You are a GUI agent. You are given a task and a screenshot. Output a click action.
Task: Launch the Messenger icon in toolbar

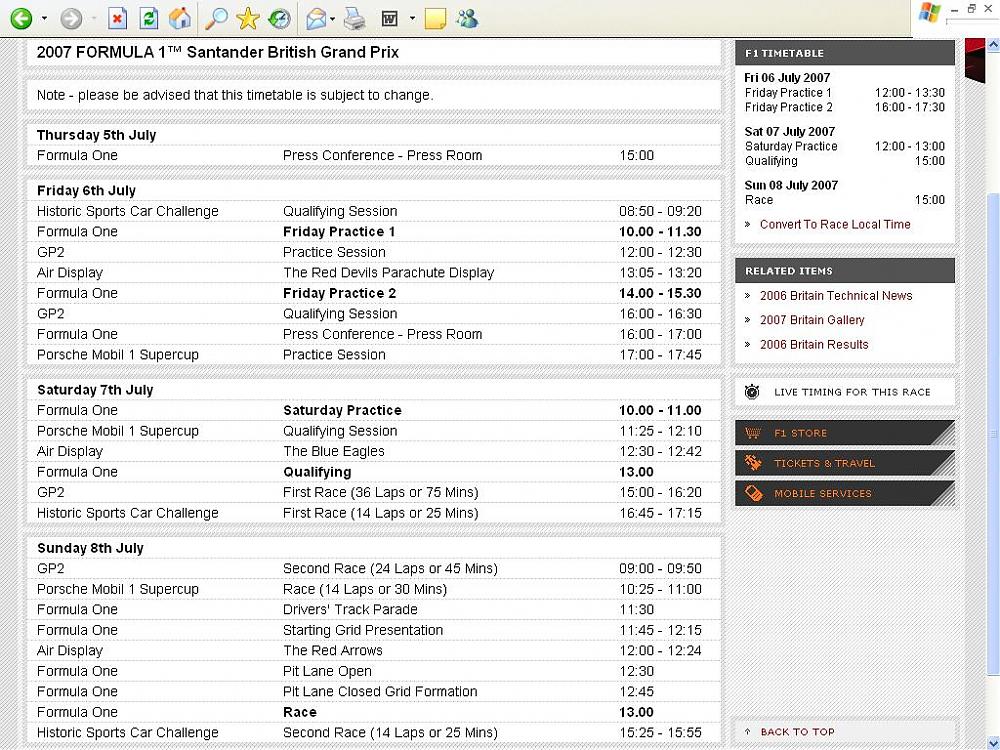(x=467, y=18)
